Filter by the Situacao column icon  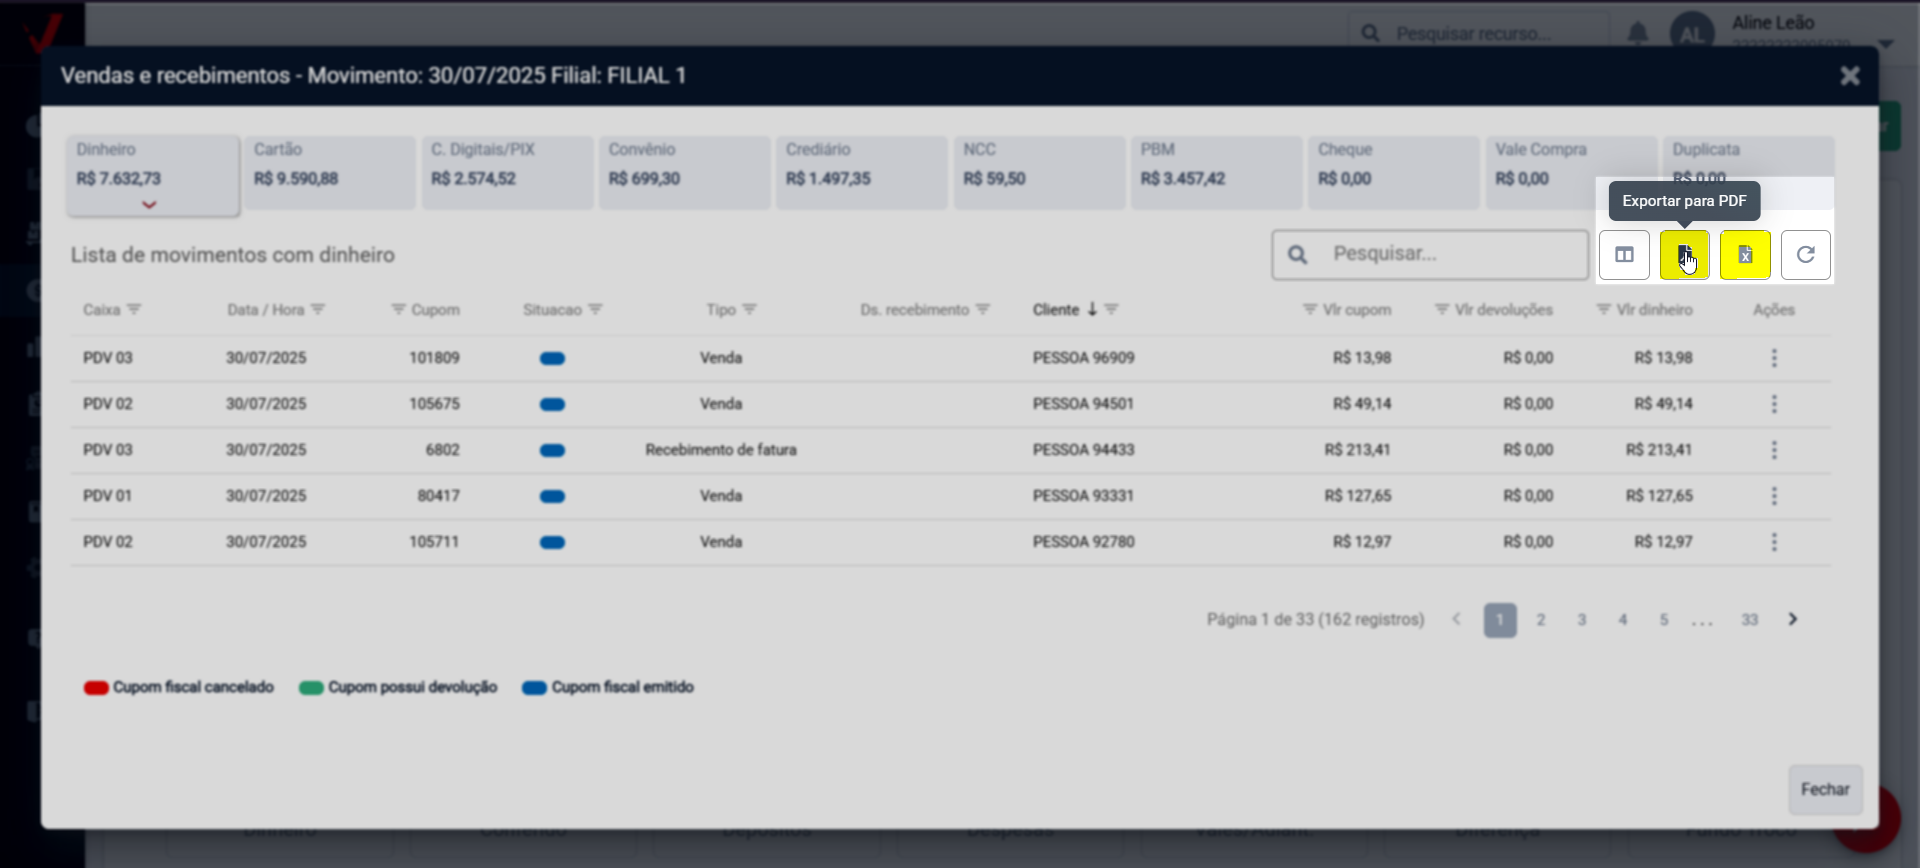(596, 310)
